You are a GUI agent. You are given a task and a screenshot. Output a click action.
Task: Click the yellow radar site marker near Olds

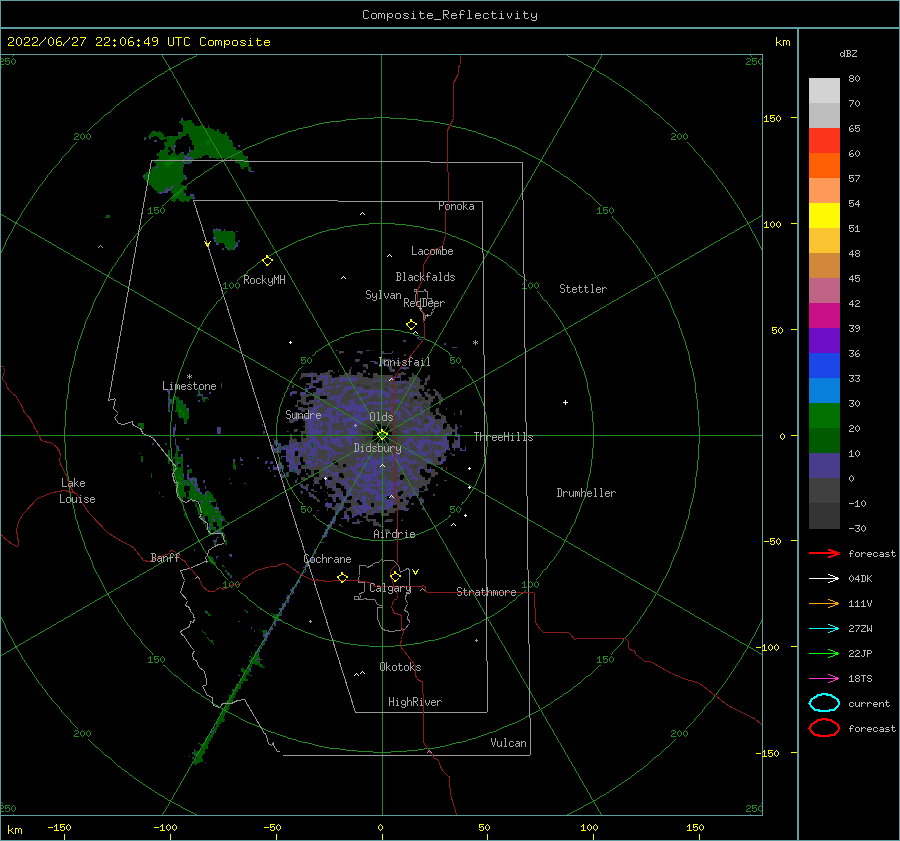382,435
